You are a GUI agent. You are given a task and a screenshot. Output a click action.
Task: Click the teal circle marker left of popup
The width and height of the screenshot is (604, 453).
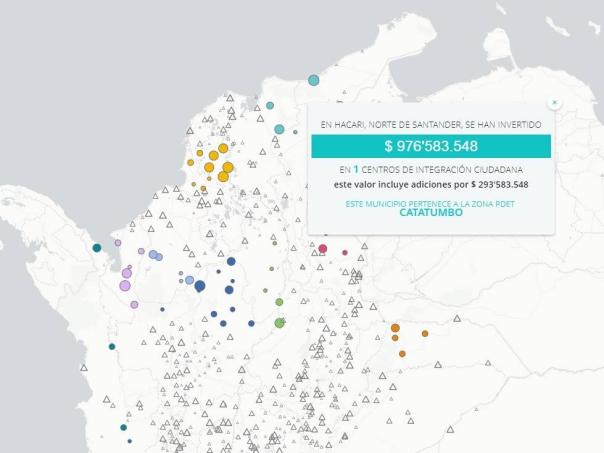(279, 129)
